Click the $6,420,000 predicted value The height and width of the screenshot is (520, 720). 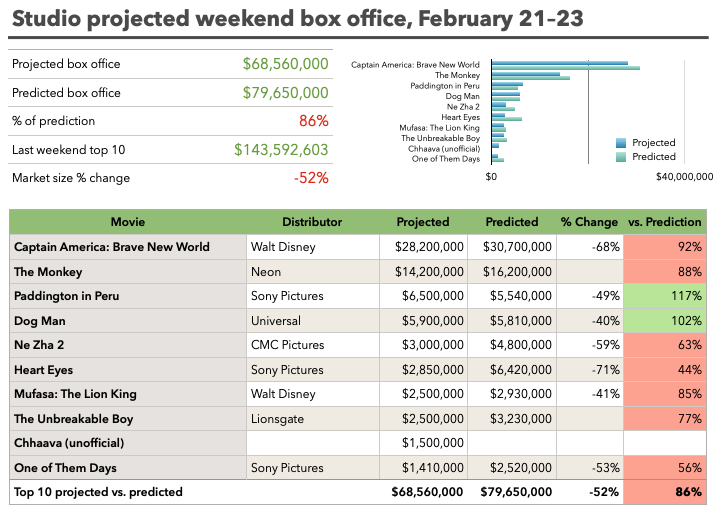(x=521, y=370)
